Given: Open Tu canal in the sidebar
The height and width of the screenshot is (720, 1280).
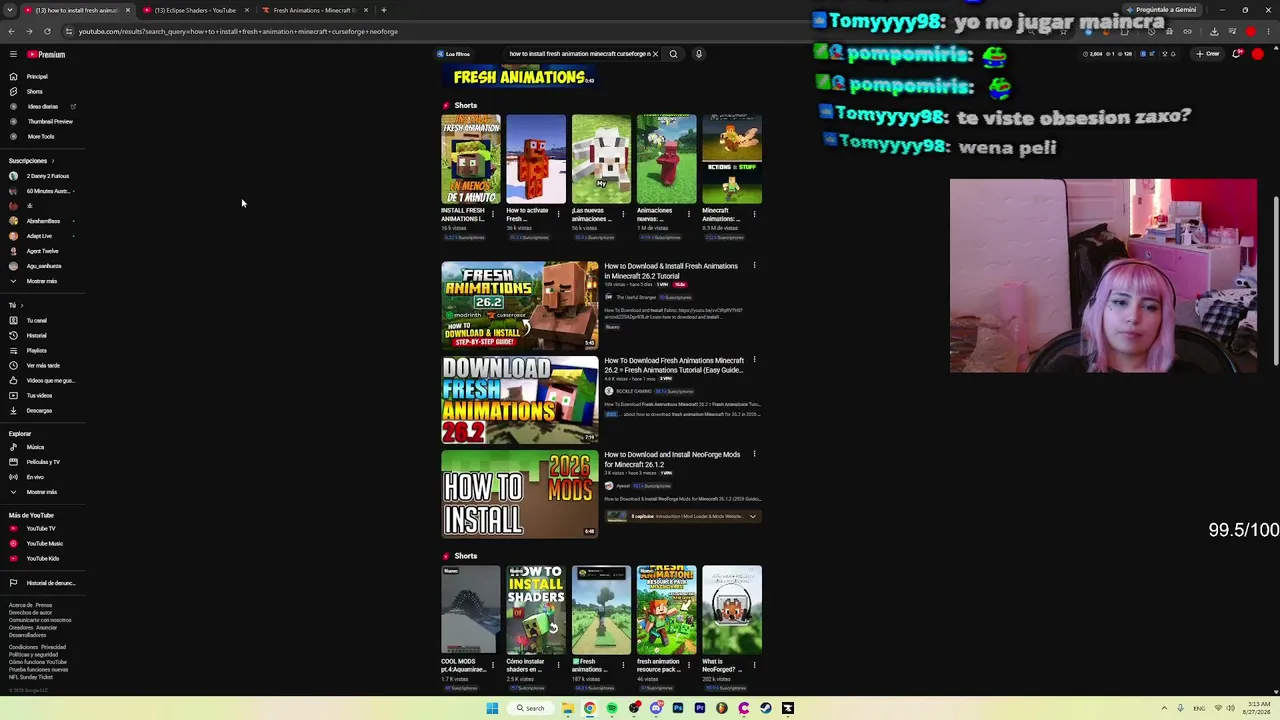Looking at the screenshot, I should pyautogui.click(x=36, y=320).
